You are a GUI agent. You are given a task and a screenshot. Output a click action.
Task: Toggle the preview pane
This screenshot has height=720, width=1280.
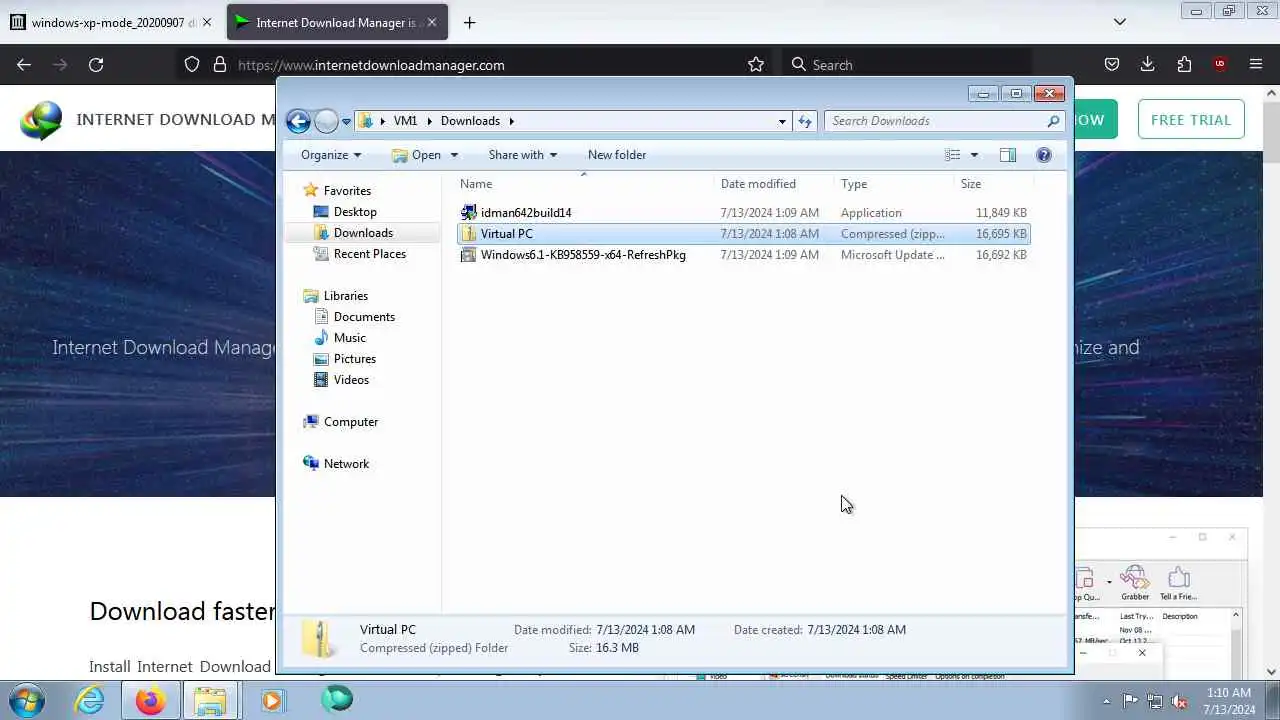(1008, 155)
